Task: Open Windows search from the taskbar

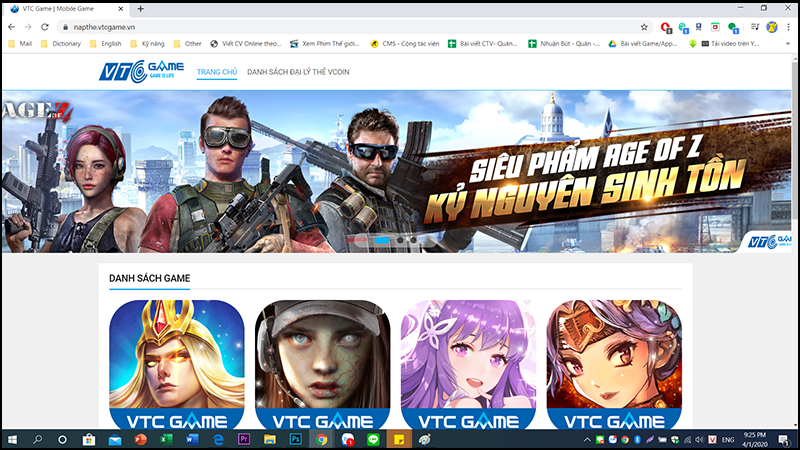Action: [x=37, y=439]
